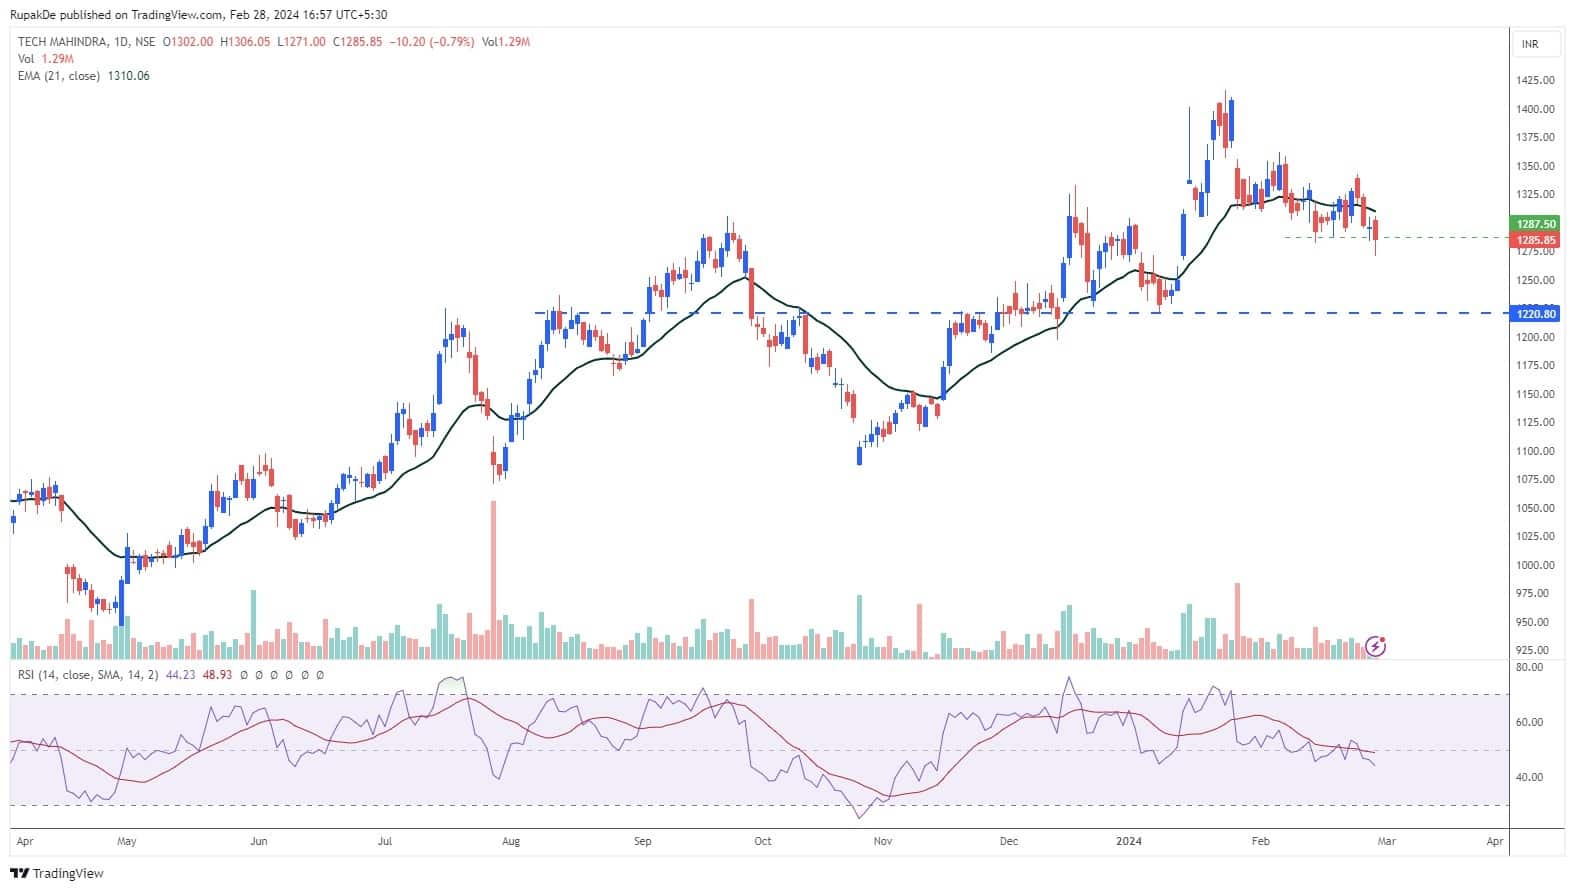Click the 1425.00 price axis label
Screen dimensions: 1575x891
point(1535,80)
